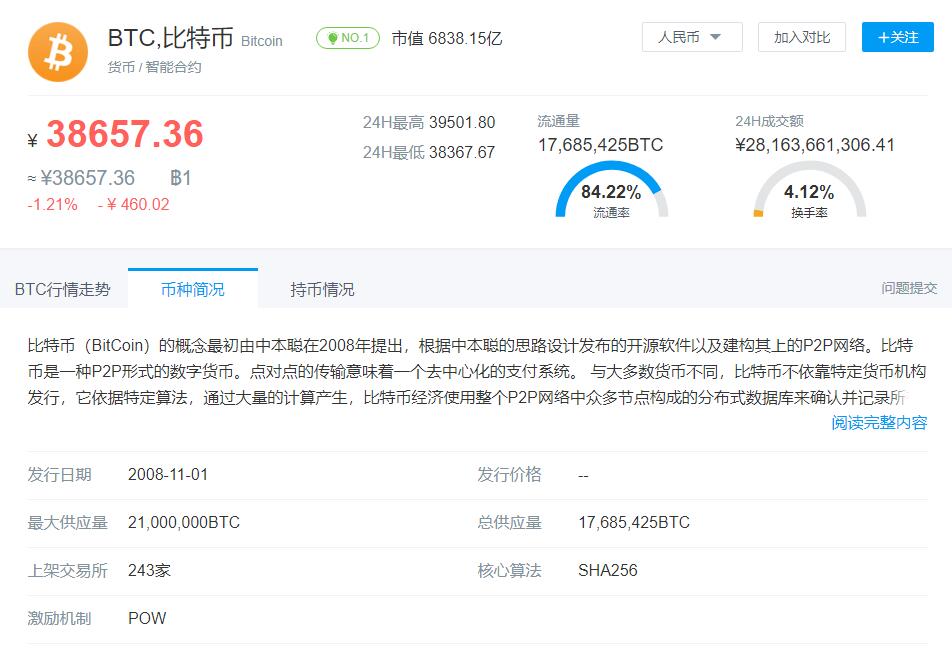Click the 流通量 17,685,425BTC value
The height and width of the screenshot is (655, 952).
[x=600, y=144]
